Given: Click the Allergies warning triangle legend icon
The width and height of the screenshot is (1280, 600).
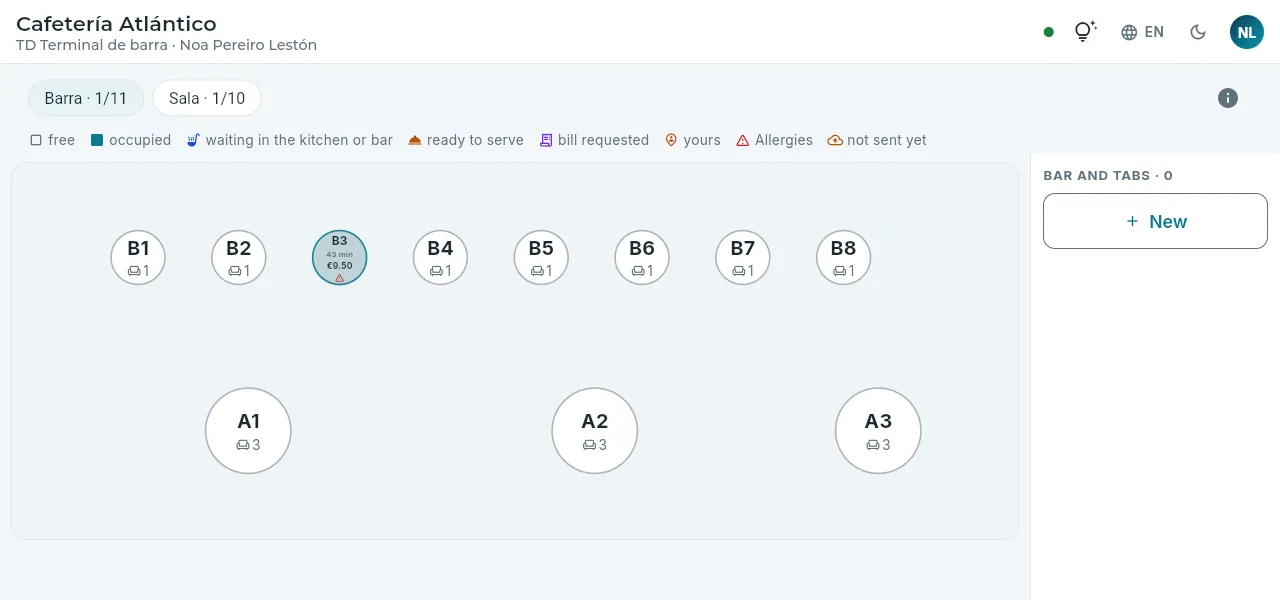Looking at the screenshot, I should click(743, 140).
